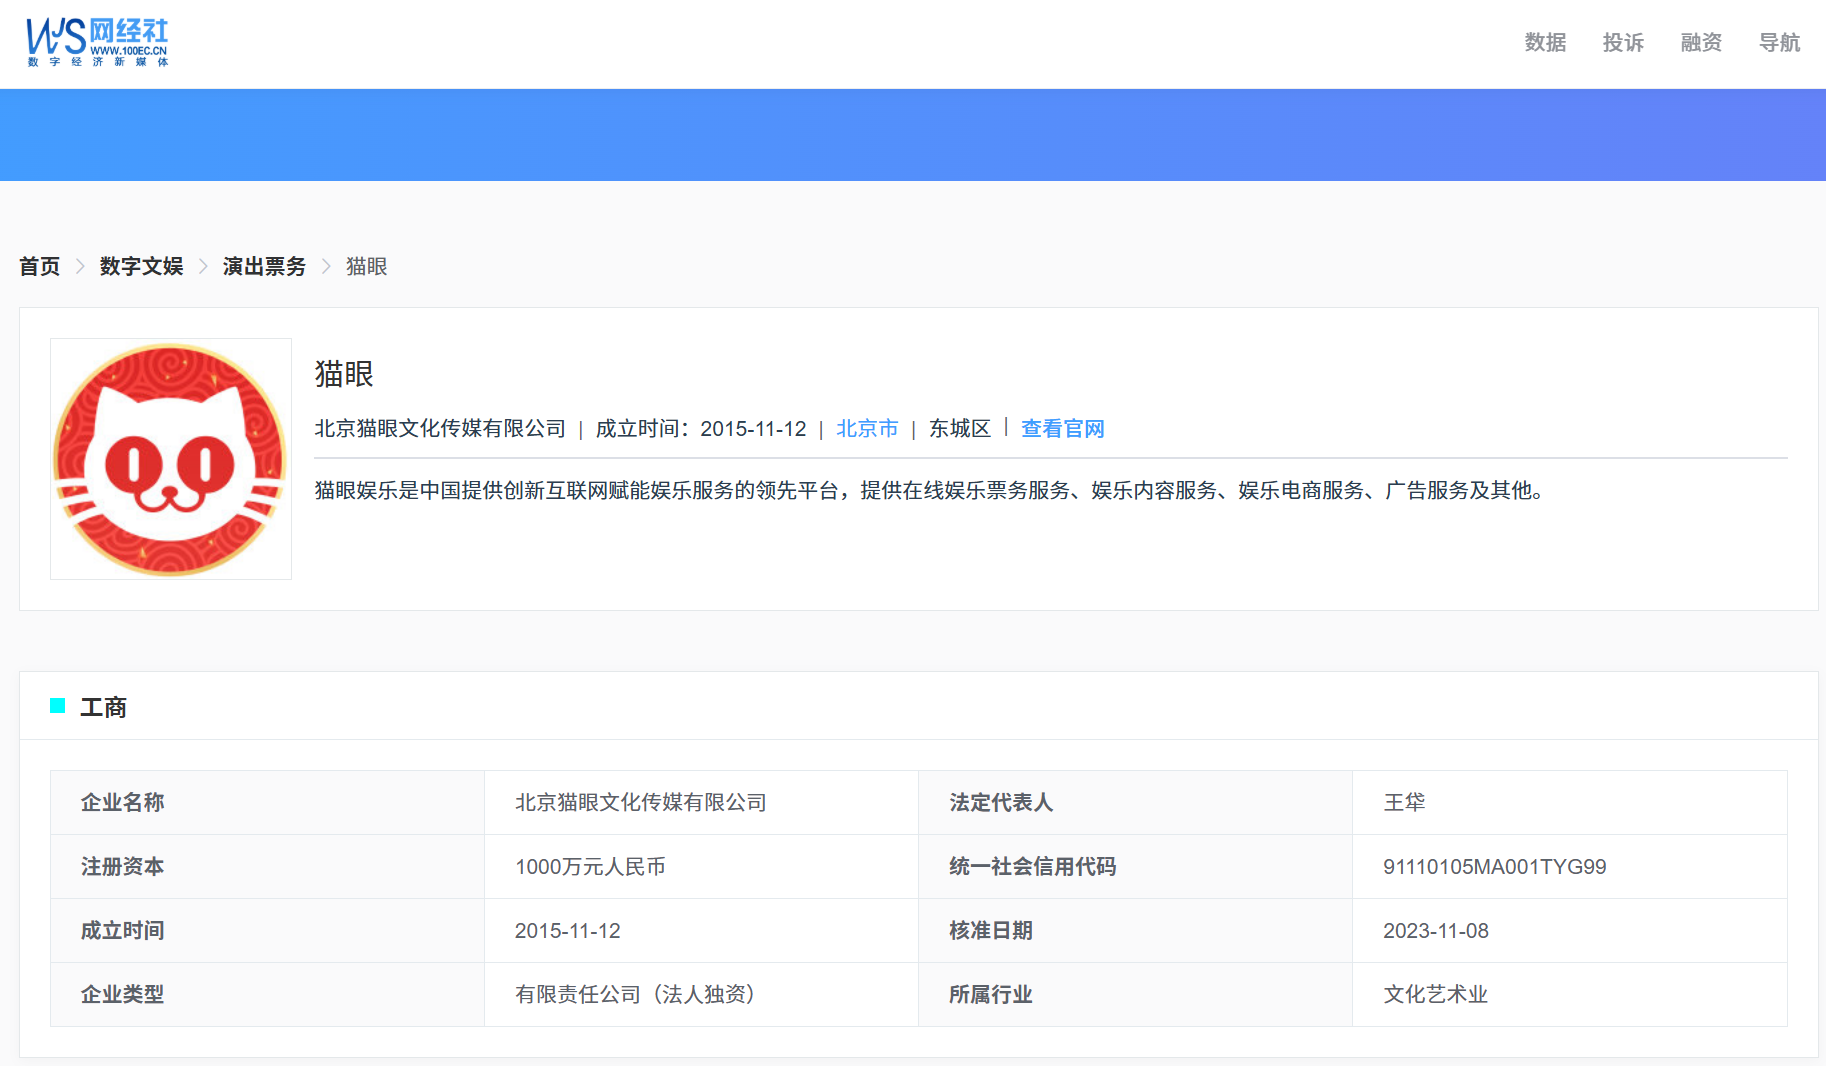Select 有限责任公司（法人独资） value

(636, 994)
